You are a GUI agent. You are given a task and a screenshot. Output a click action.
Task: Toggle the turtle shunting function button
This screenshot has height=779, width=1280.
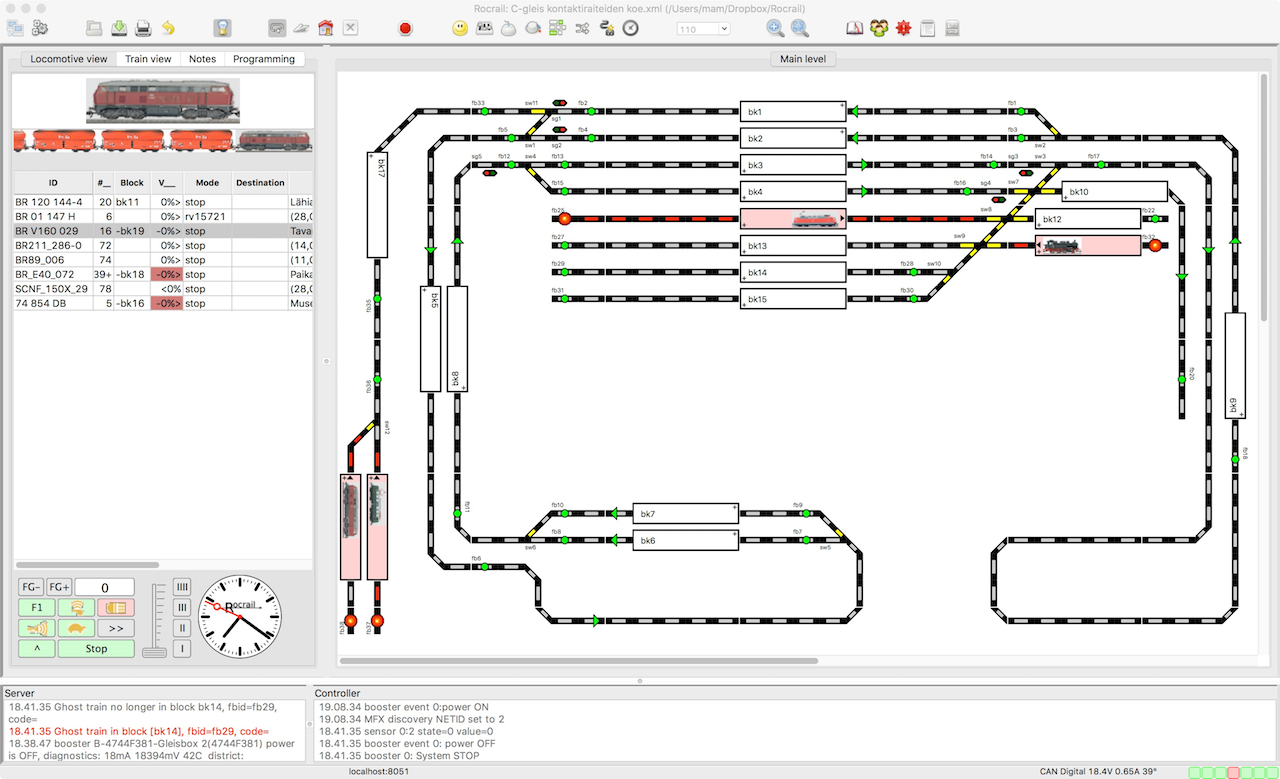point(76,628)
